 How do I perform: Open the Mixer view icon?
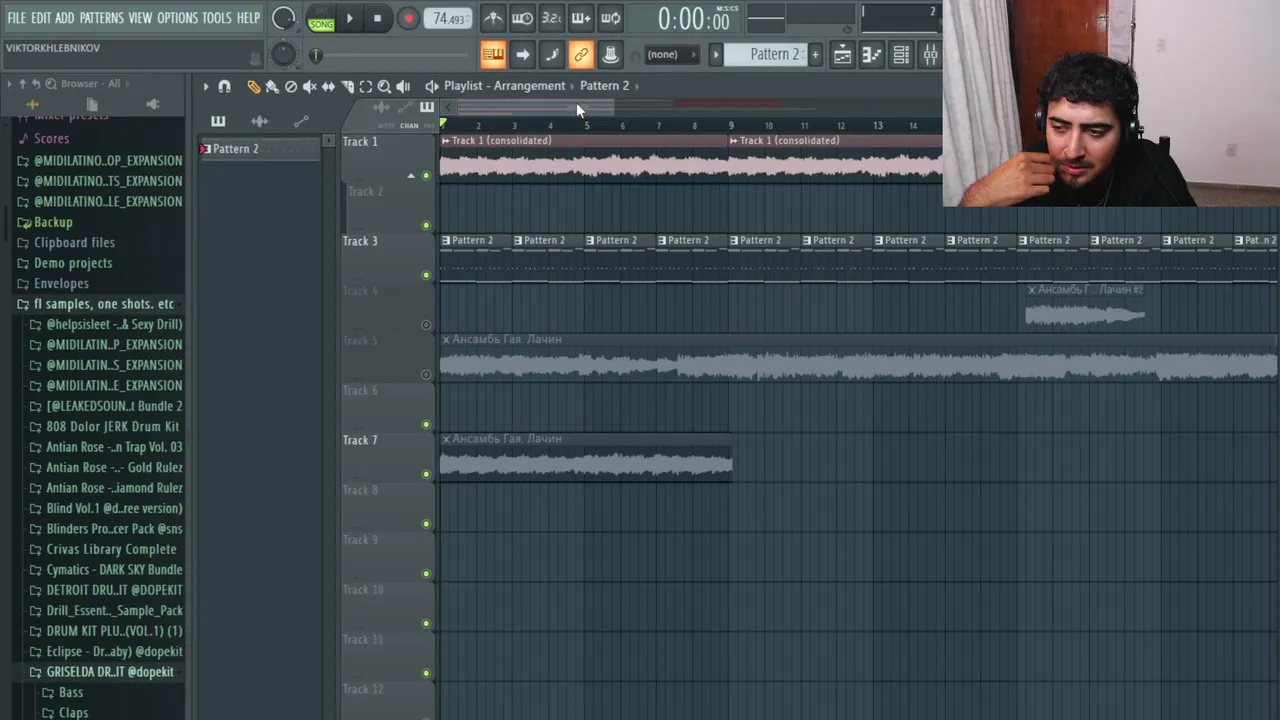[930, 55]
